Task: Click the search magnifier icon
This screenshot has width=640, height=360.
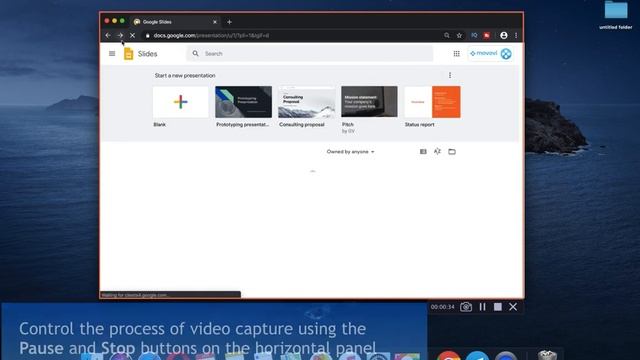Action: (x=196, y=53)
